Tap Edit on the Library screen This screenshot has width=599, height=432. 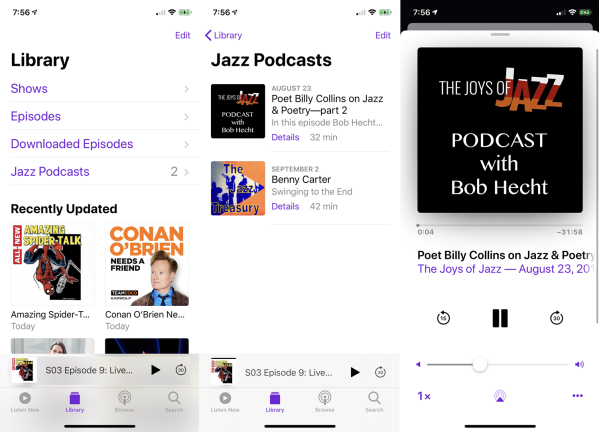tap(183, 35)
